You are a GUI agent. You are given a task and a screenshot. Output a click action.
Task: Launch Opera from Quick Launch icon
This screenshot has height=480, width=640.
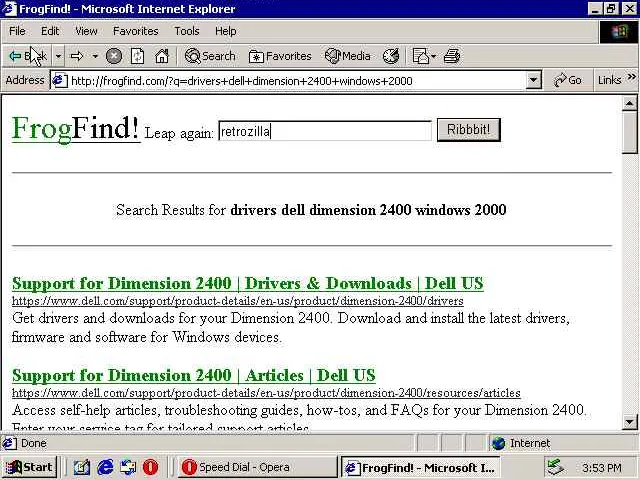point(151,467)
